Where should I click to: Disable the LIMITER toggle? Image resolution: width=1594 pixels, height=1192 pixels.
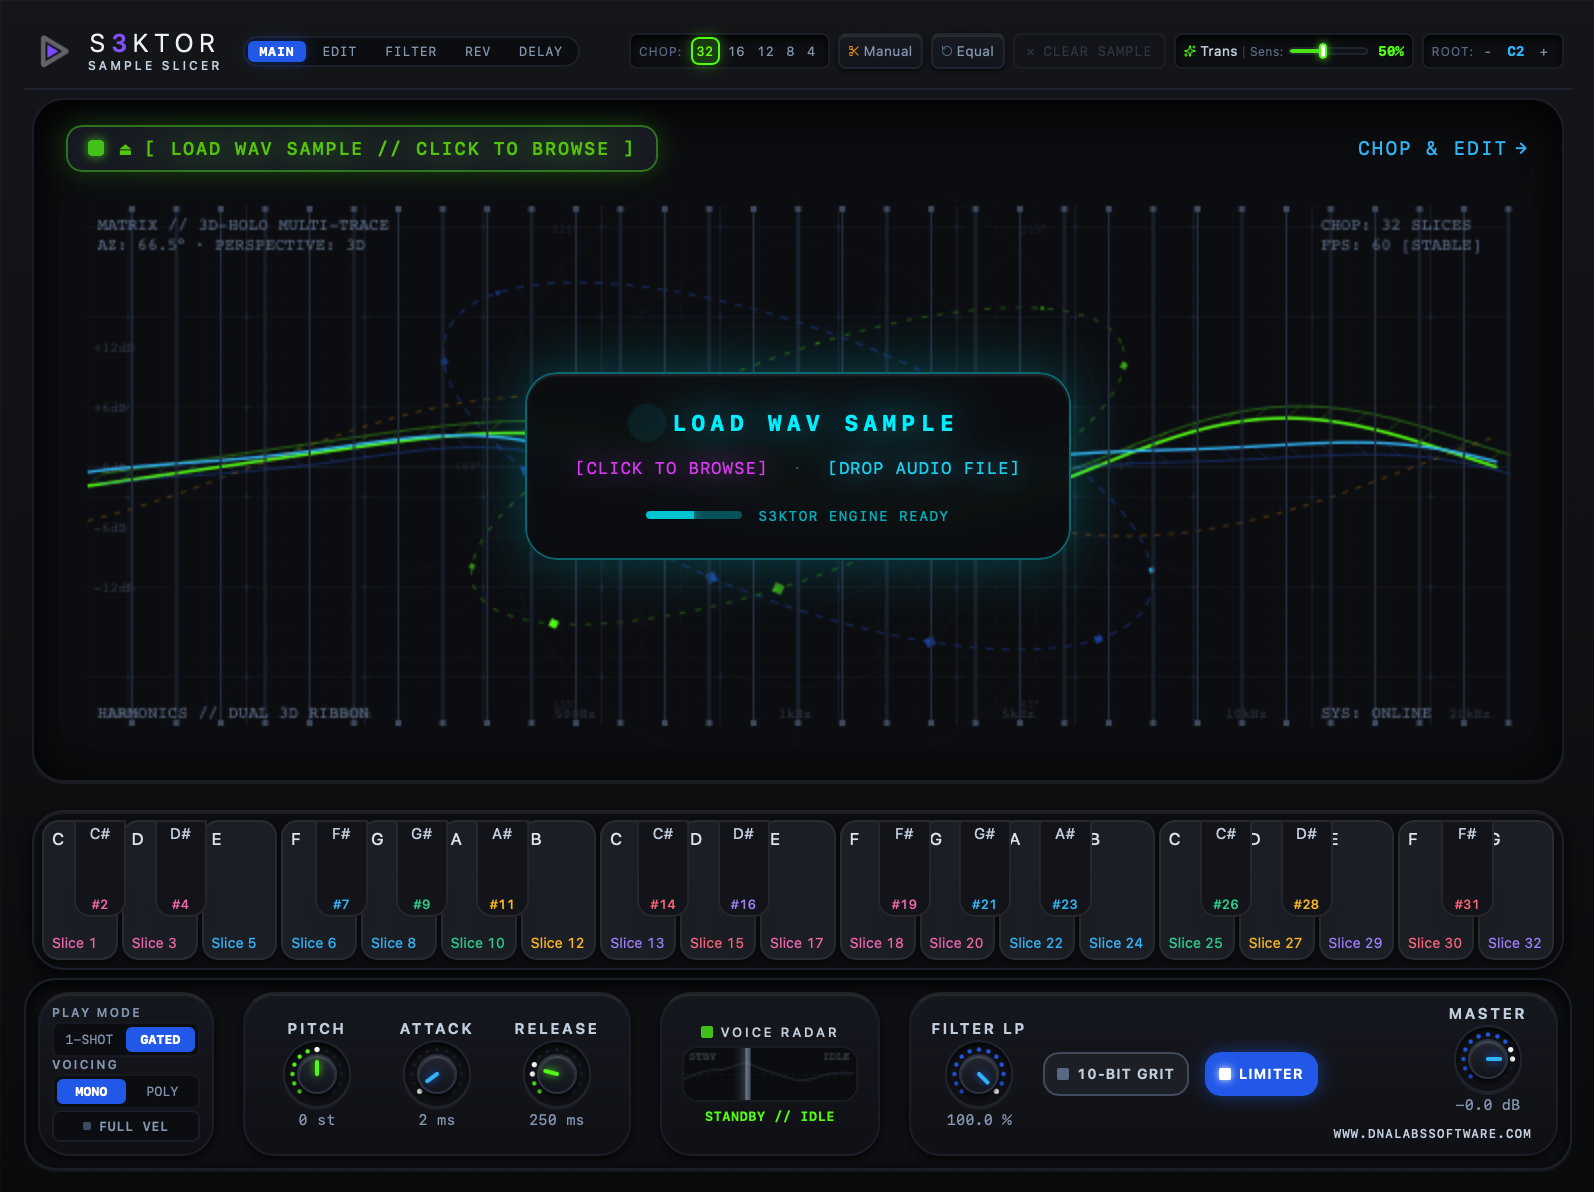point(1261,1074)
